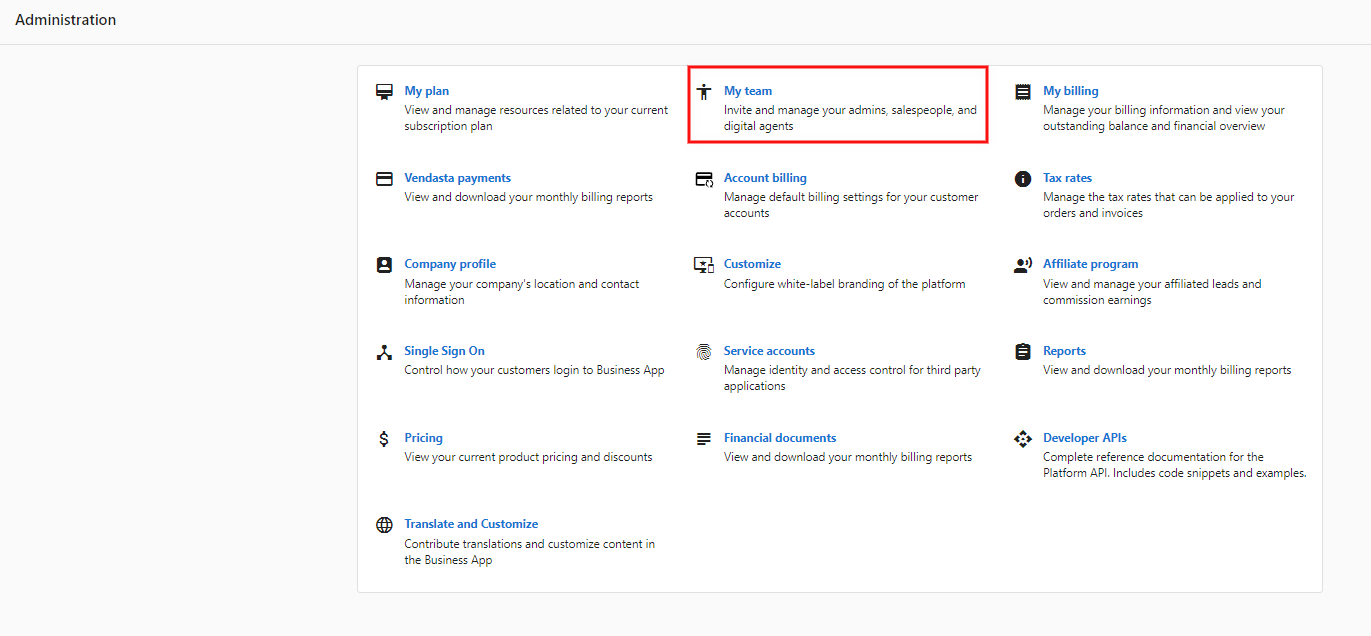1371x636 pixels.
Task: Click the Account billing card icon
Action: point(704,179)
